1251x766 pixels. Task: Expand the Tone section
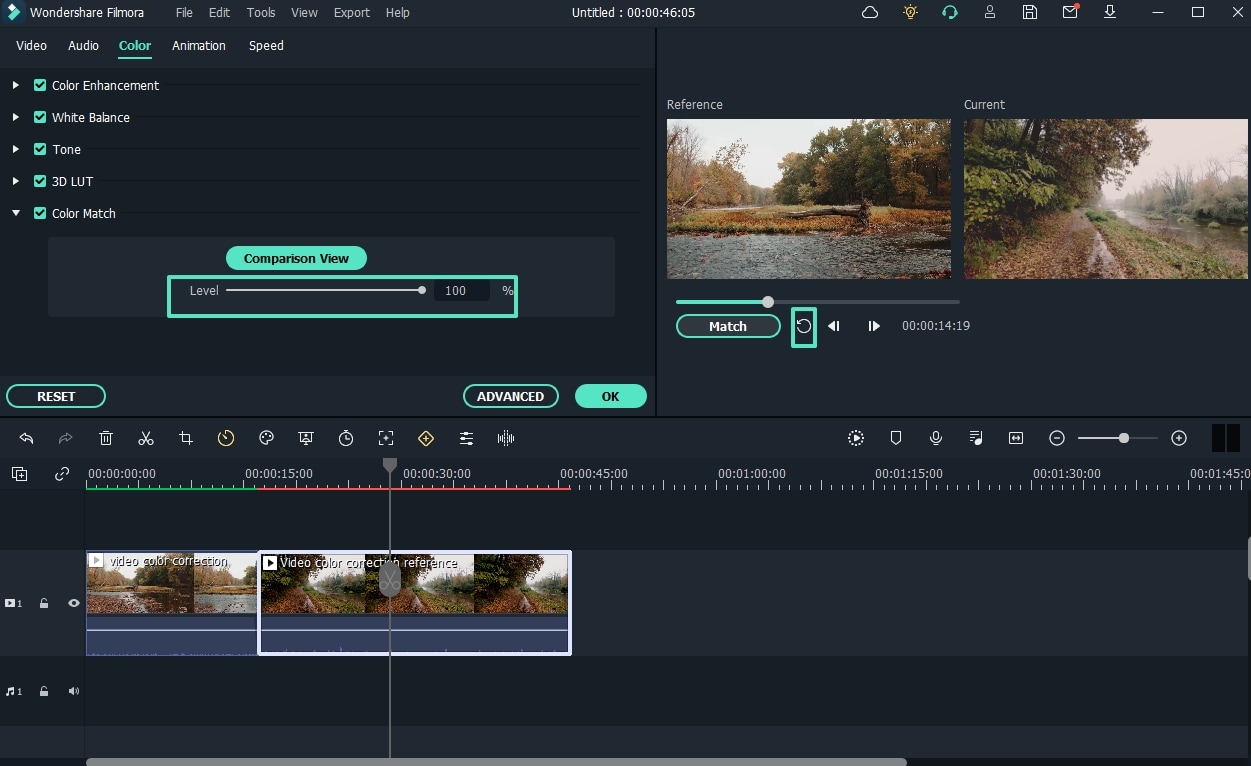click(x=16, y=149)
